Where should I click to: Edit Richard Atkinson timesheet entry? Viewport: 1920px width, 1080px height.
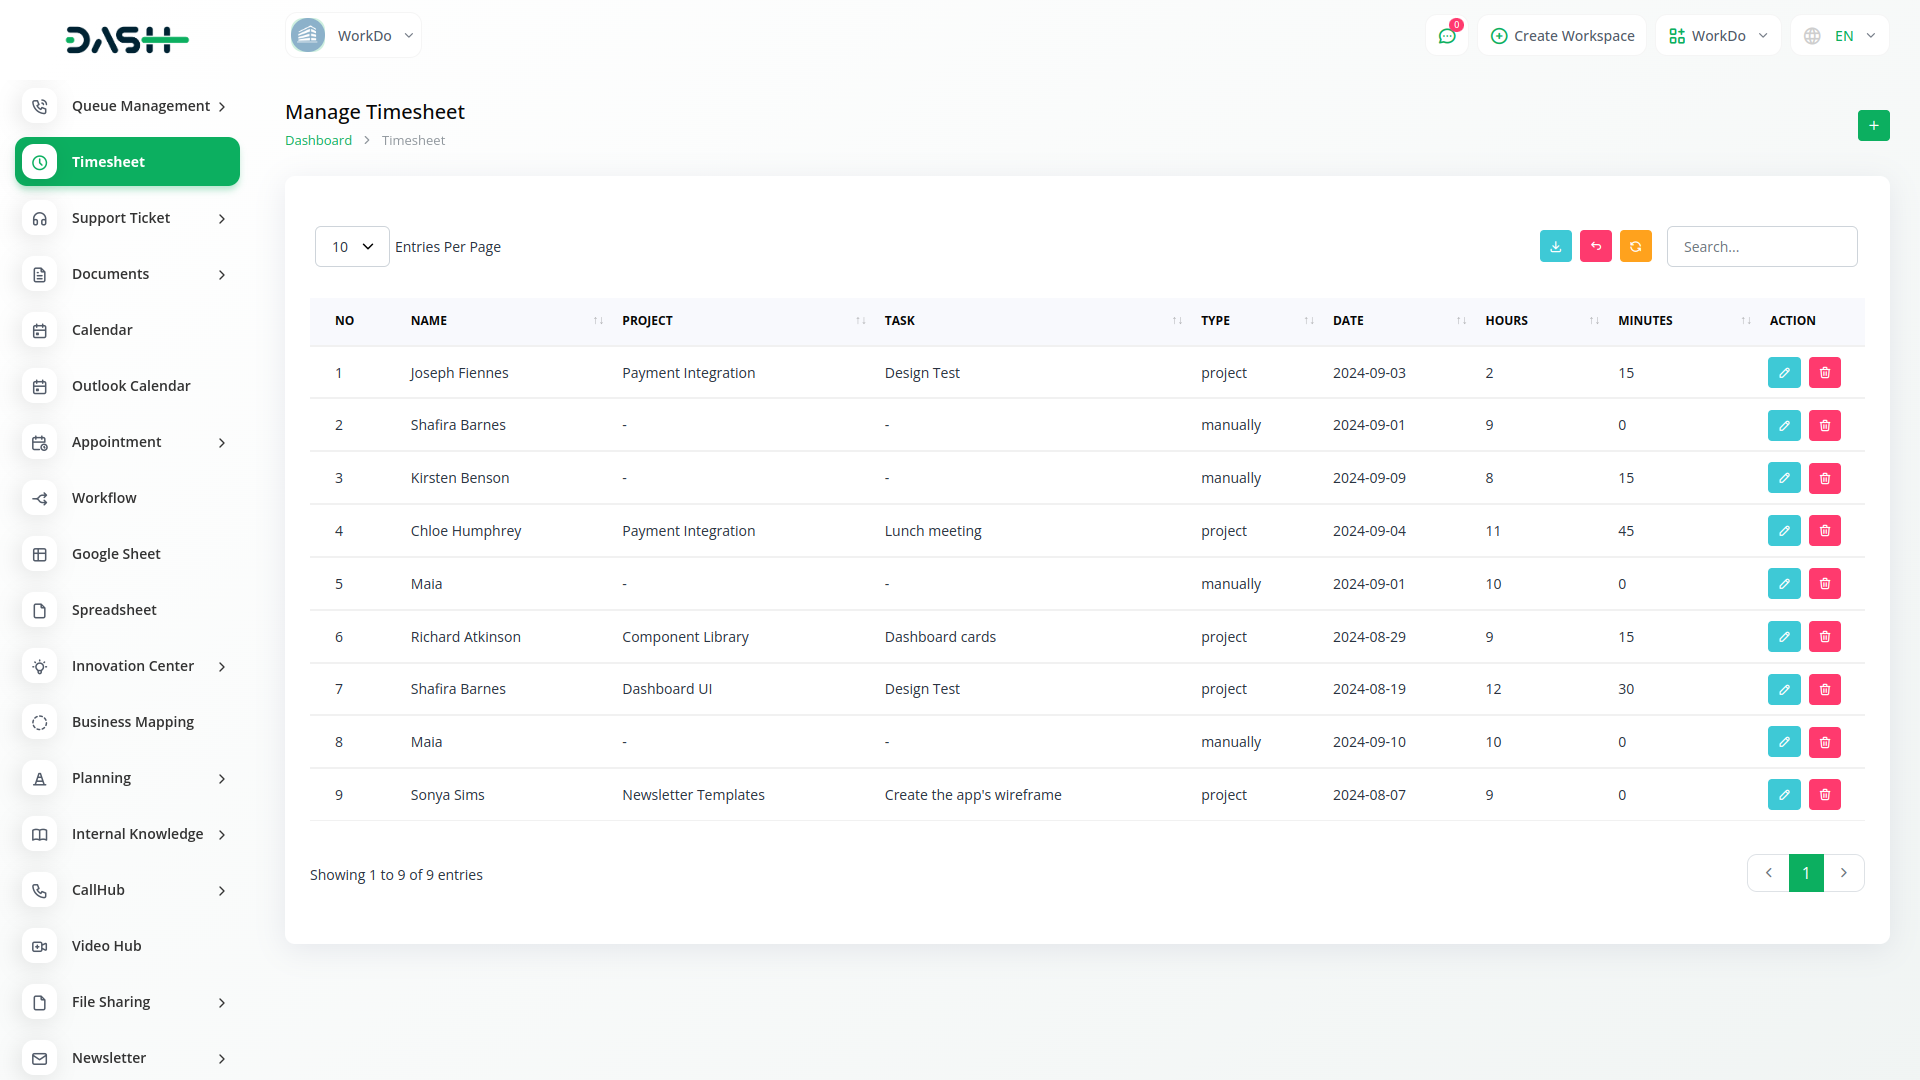point(1783,637)
